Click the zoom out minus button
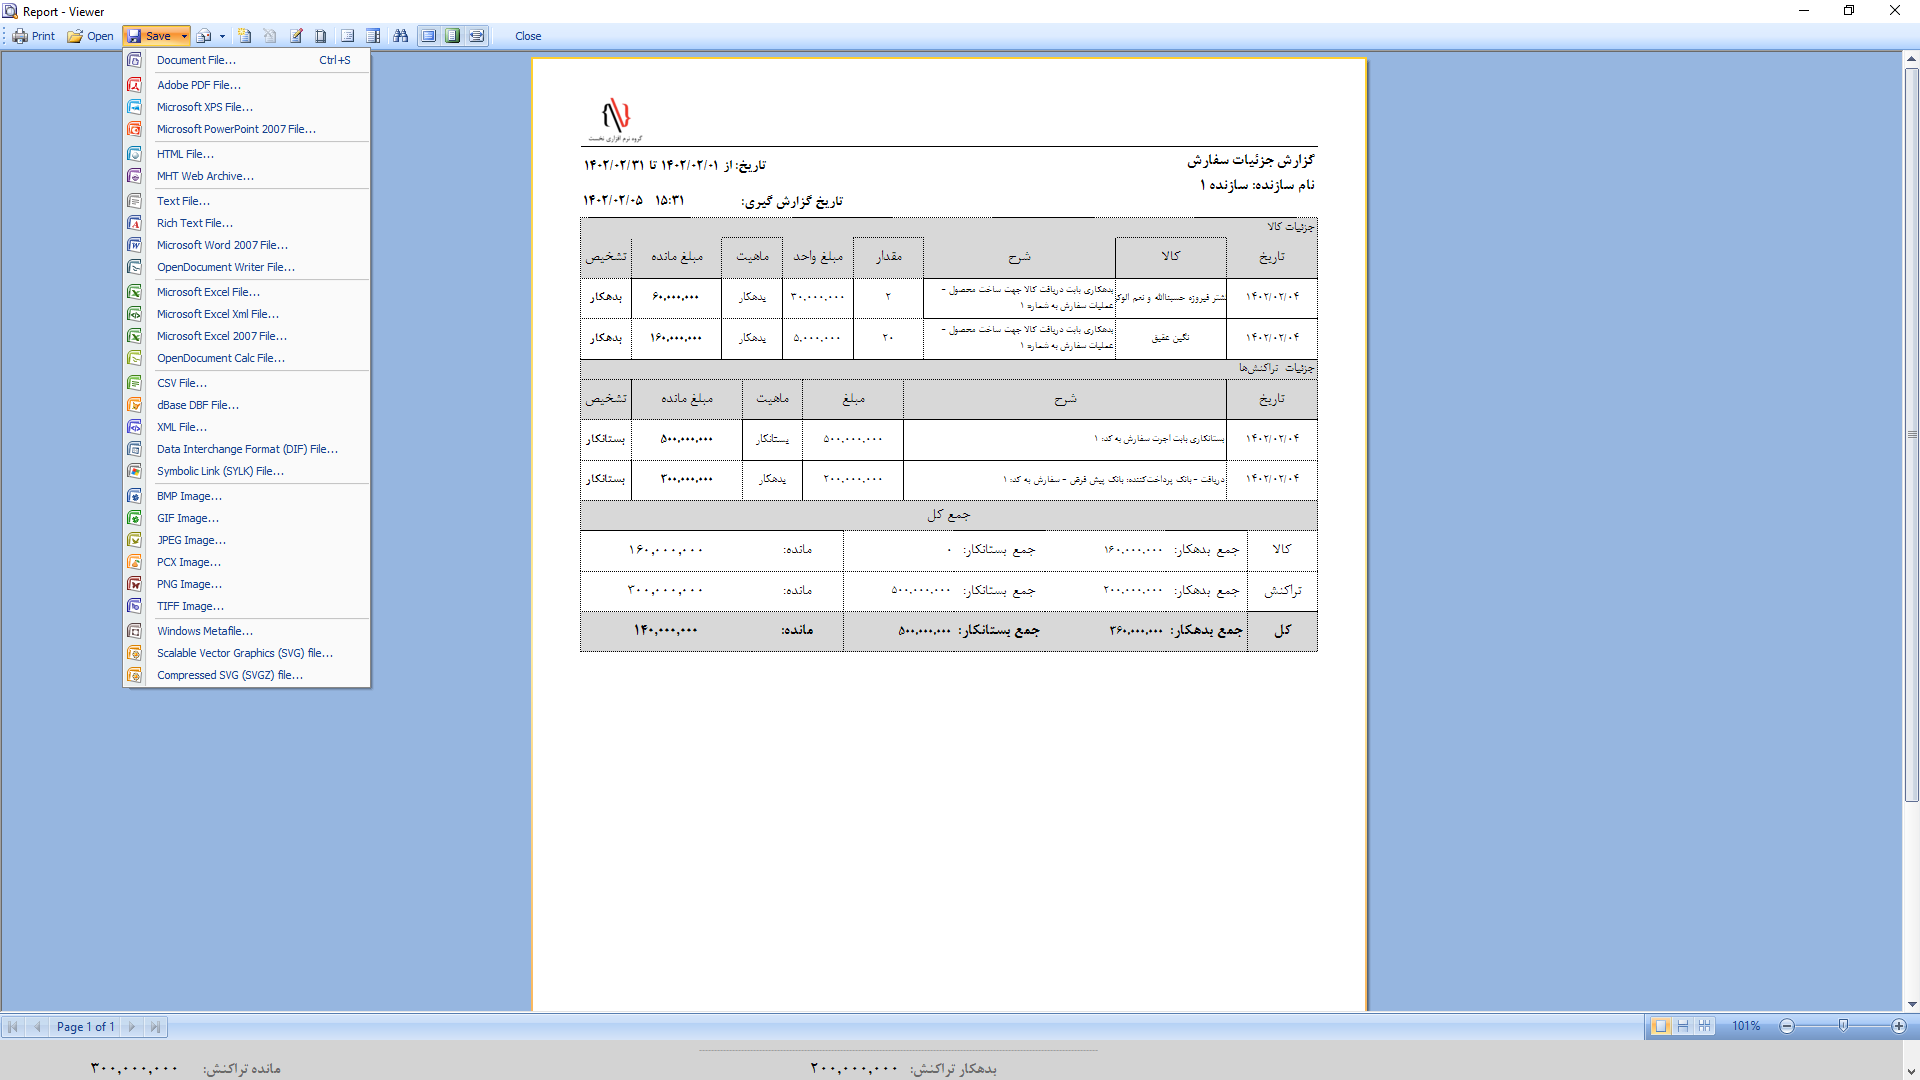This screenshot has height=1080, width=1920. coord(1787,1026)
